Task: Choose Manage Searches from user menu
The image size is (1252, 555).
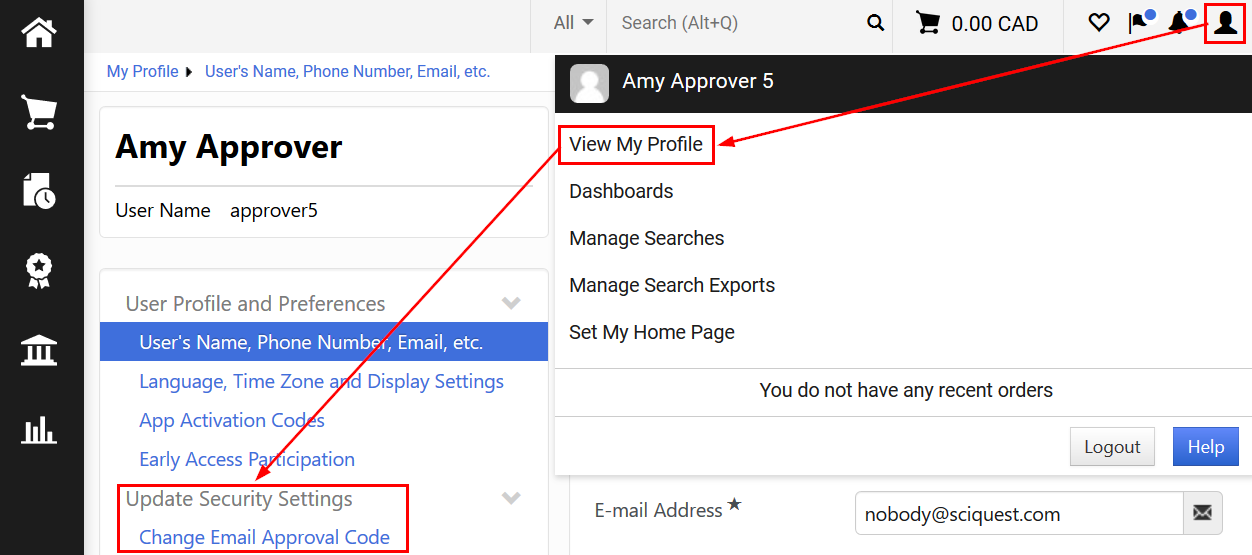Action: coord(646,238)
